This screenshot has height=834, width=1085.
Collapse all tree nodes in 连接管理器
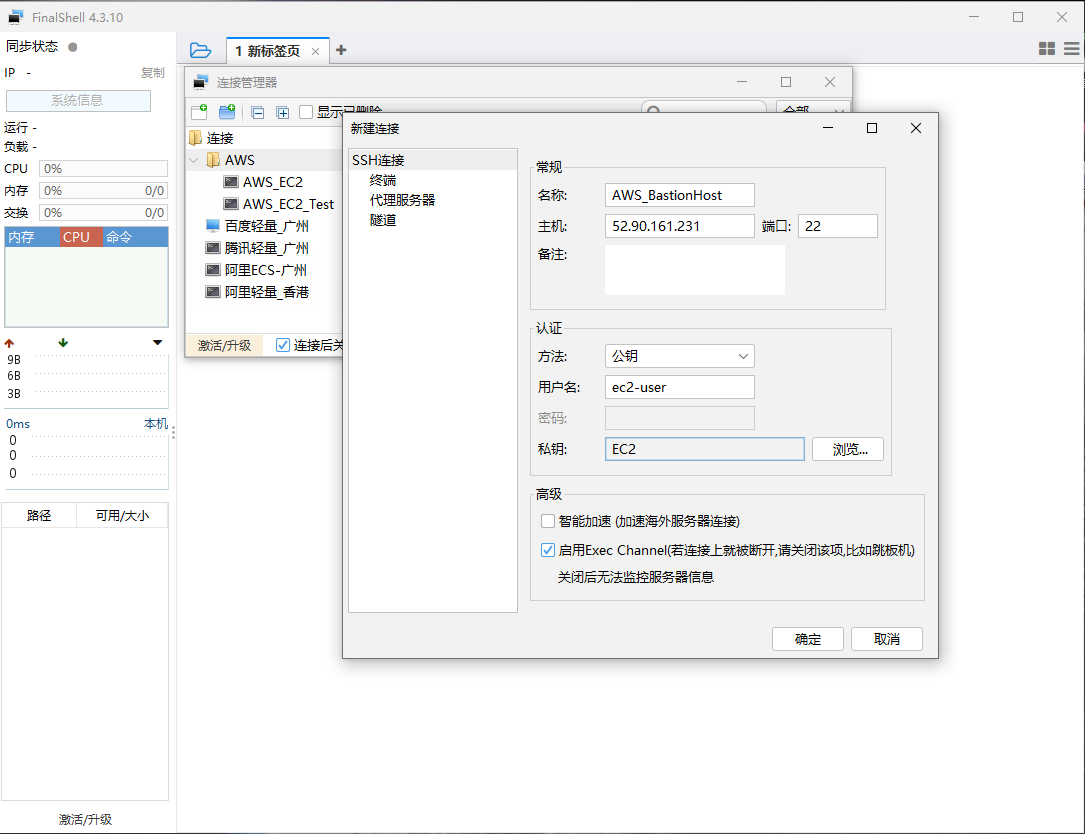(x=258, y=113)
